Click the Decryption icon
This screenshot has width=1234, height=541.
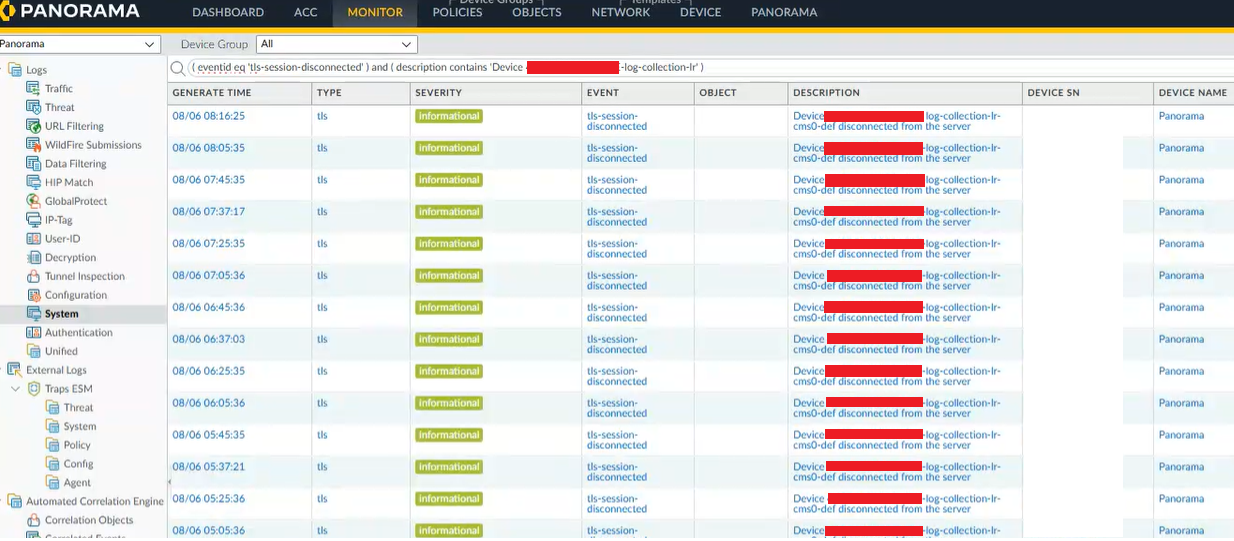click(x=33, y=257)
